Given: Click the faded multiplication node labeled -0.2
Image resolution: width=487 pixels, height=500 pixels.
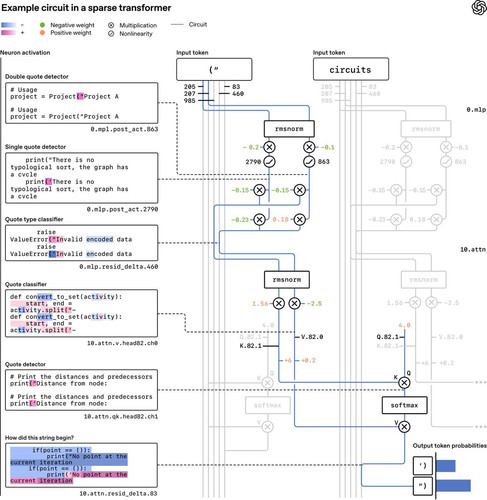Looking at the screenshot, I should pos(406,147).
